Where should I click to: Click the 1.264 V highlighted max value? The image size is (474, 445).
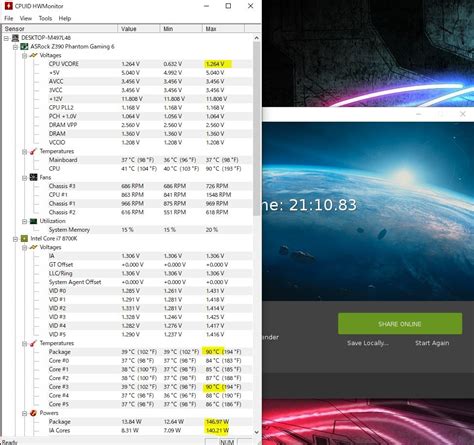click(x=215, y=64)
